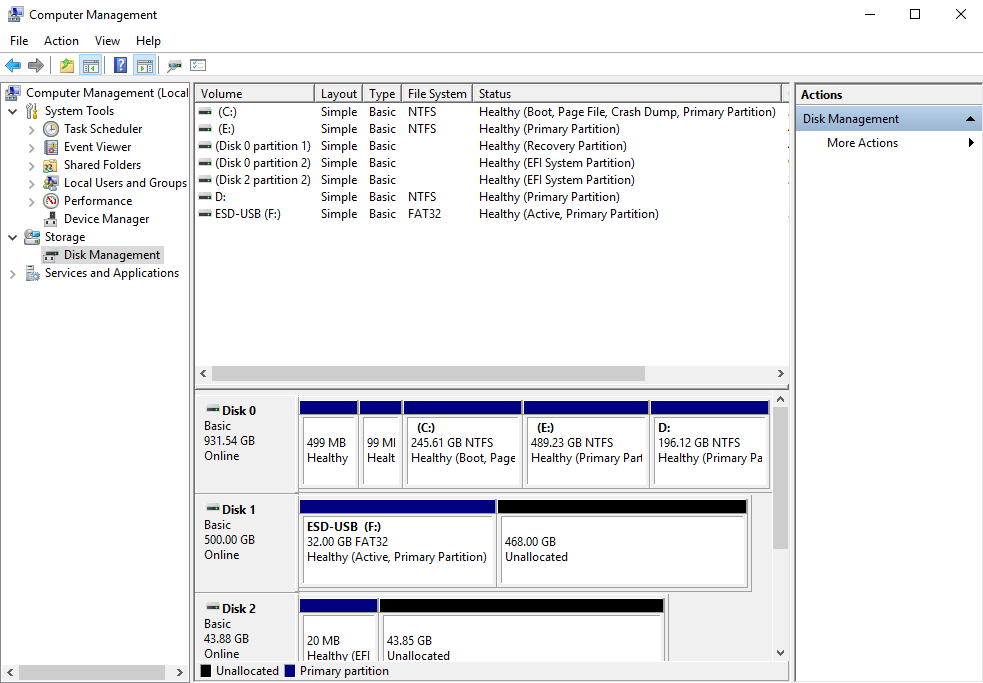Open the Action menu
This screenshot has height=683, width=983.
click(61, 40)
